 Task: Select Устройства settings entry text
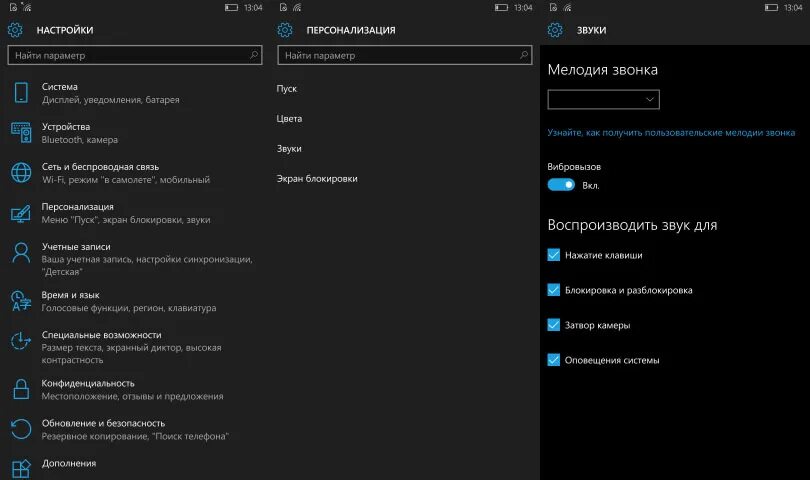[x=66, y=127]
